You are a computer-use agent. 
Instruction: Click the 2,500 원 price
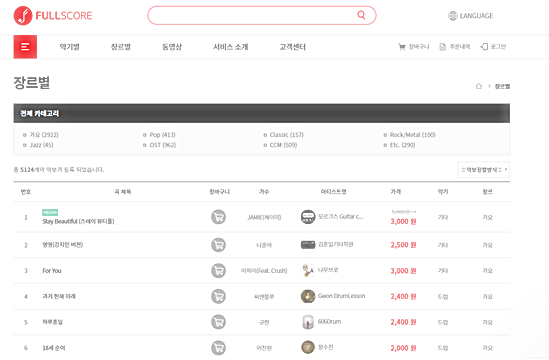[x=403, y=245]
